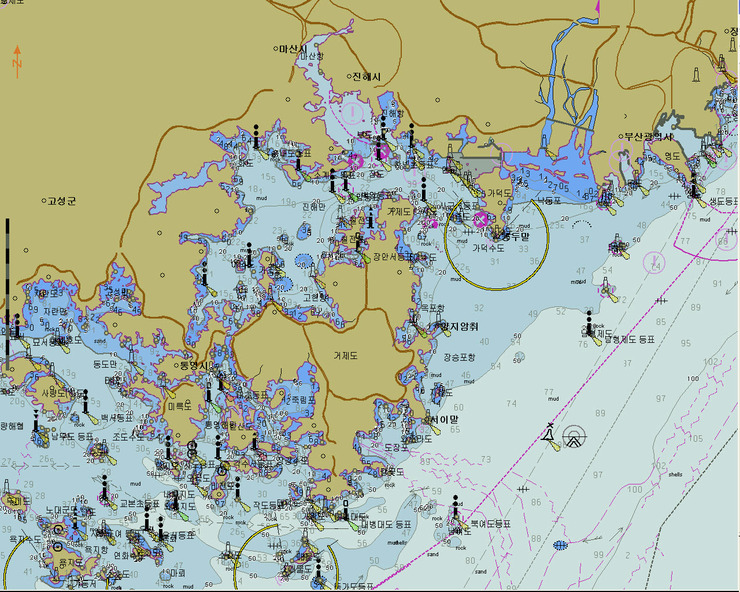Viewport: 740px width, 592px height.
Task: Click the blue oval seabed marker
Action: coord(559,545)
